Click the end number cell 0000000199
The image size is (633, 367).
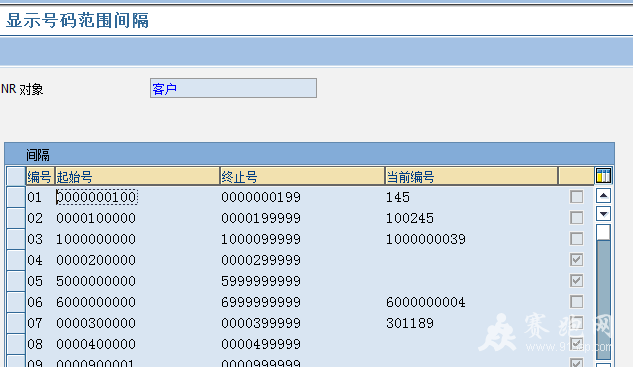click(x=261, y=197)
